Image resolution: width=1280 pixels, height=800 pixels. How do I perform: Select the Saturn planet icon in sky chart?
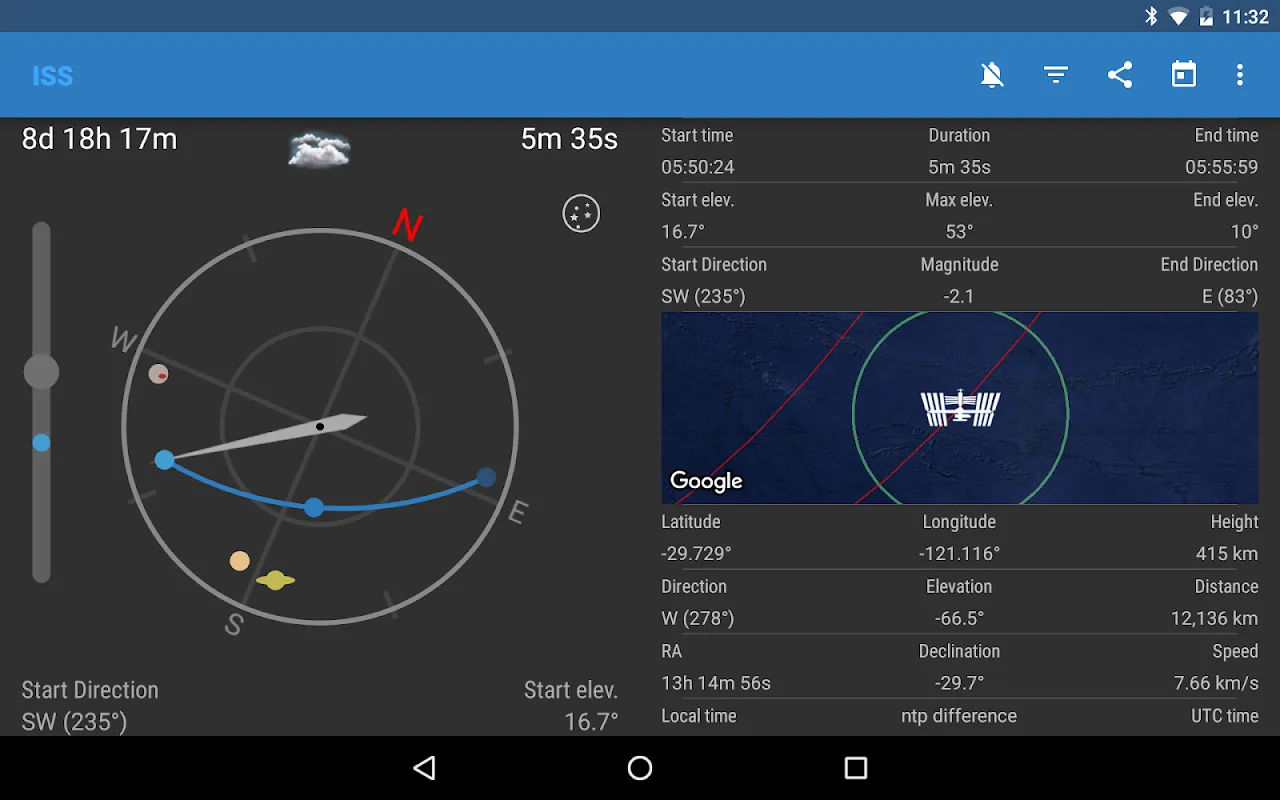275,580
